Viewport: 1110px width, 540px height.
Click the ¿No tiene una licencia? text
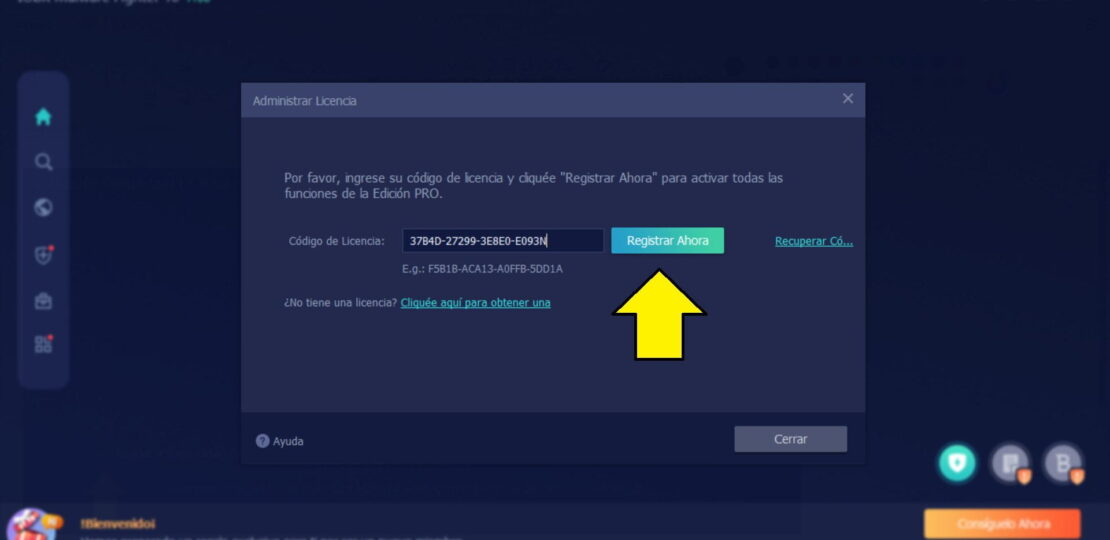coord(341,303)
